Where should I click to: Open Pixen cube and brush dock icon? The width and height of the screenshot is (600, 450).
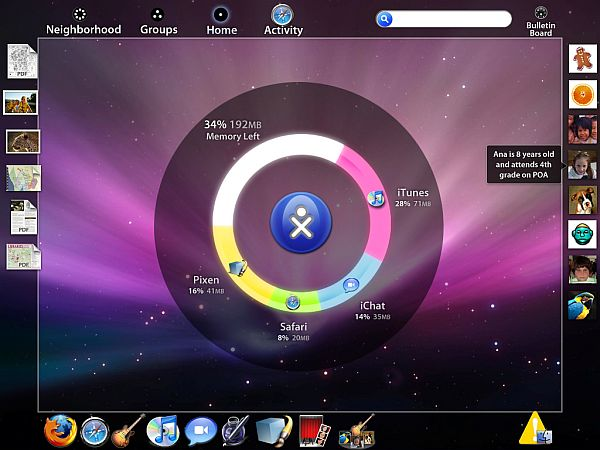pos(273,430)
